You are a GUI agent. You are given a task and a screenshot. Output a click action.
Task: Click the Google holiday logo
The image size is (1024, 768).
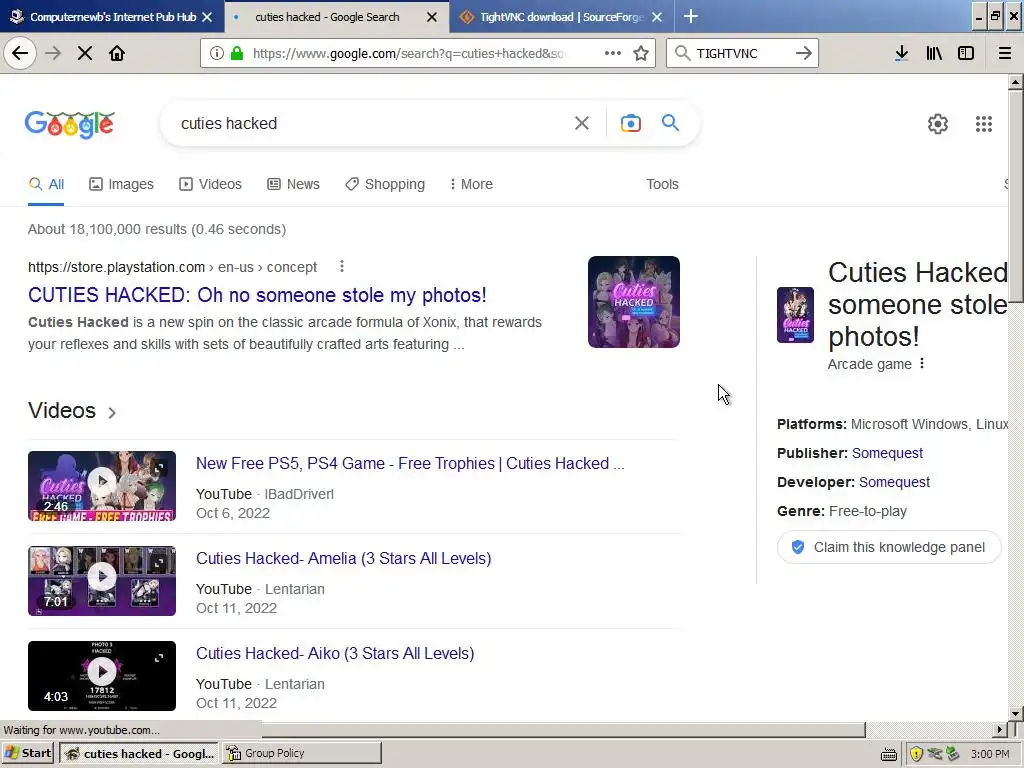click(70, 124)
